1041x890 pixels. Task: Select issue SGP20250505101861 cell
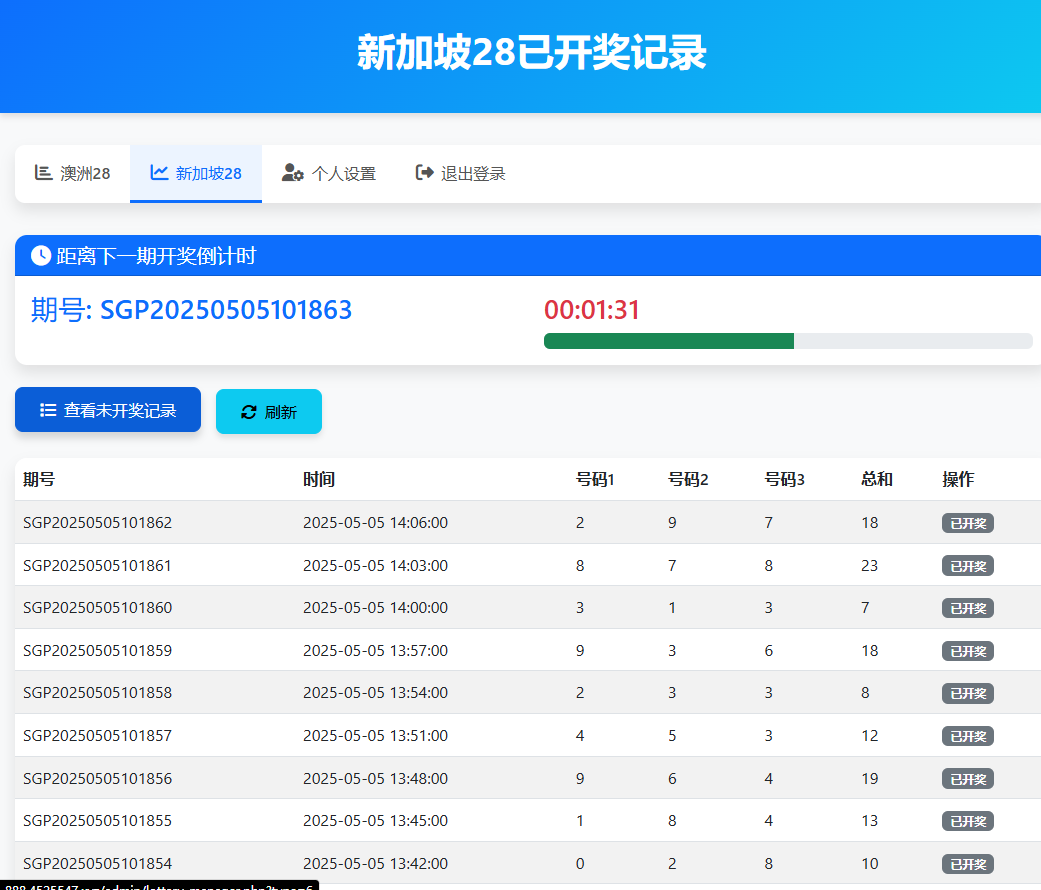coord(98,565)
